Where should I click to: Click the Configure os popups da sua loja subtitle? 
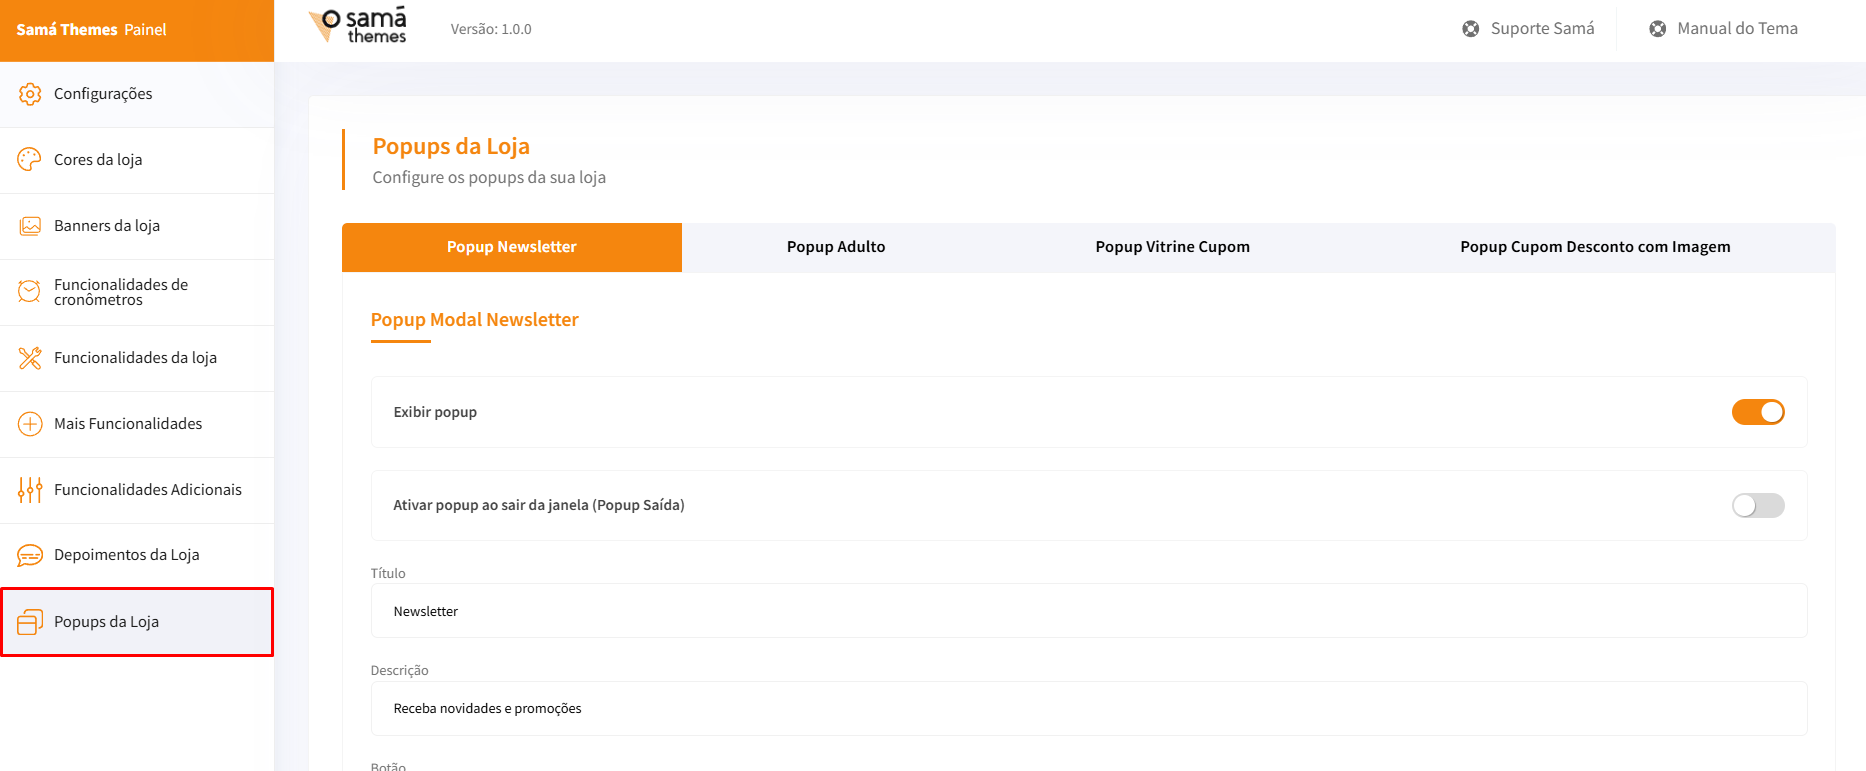click(x=489, y=177)
